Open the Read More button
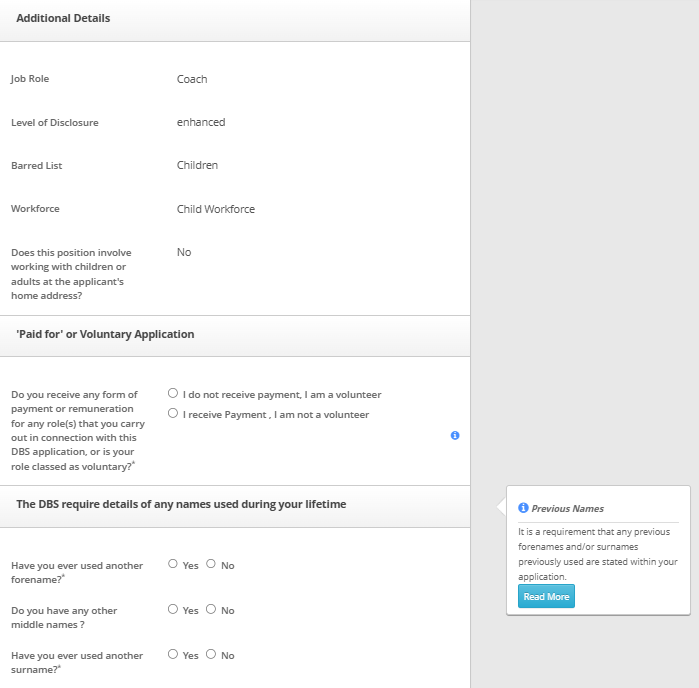 click(546, 597)
